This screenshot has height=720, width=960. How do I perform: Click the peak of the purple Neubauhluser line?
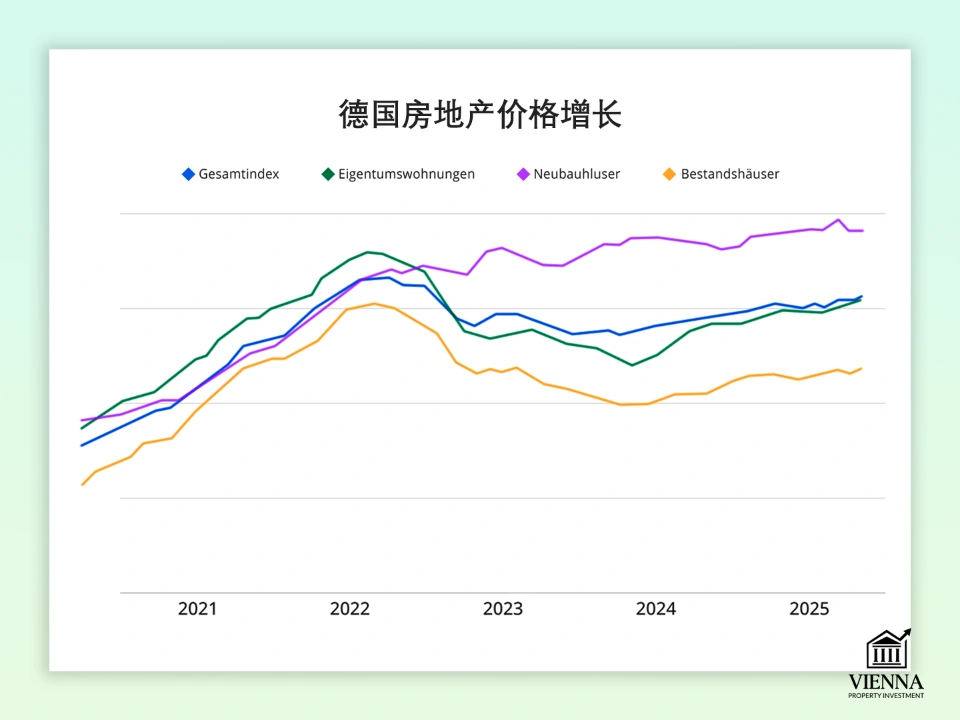(836, 221)
